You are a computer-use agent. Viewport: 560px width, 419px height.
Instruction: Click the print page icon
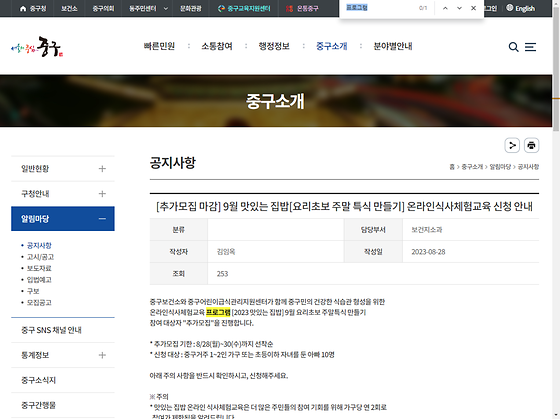[531, 145]
